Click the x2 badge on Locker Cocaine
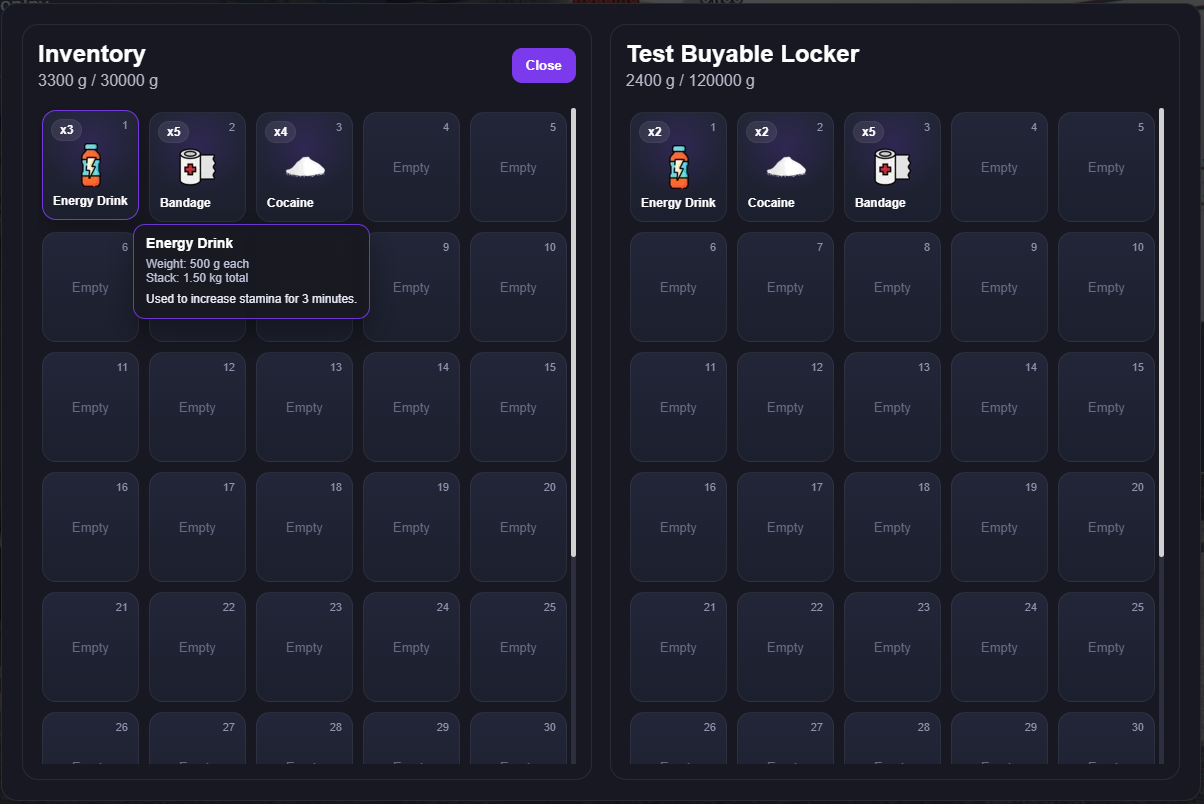Screen dimensions: 1204x804 click(x=762, y=132)
